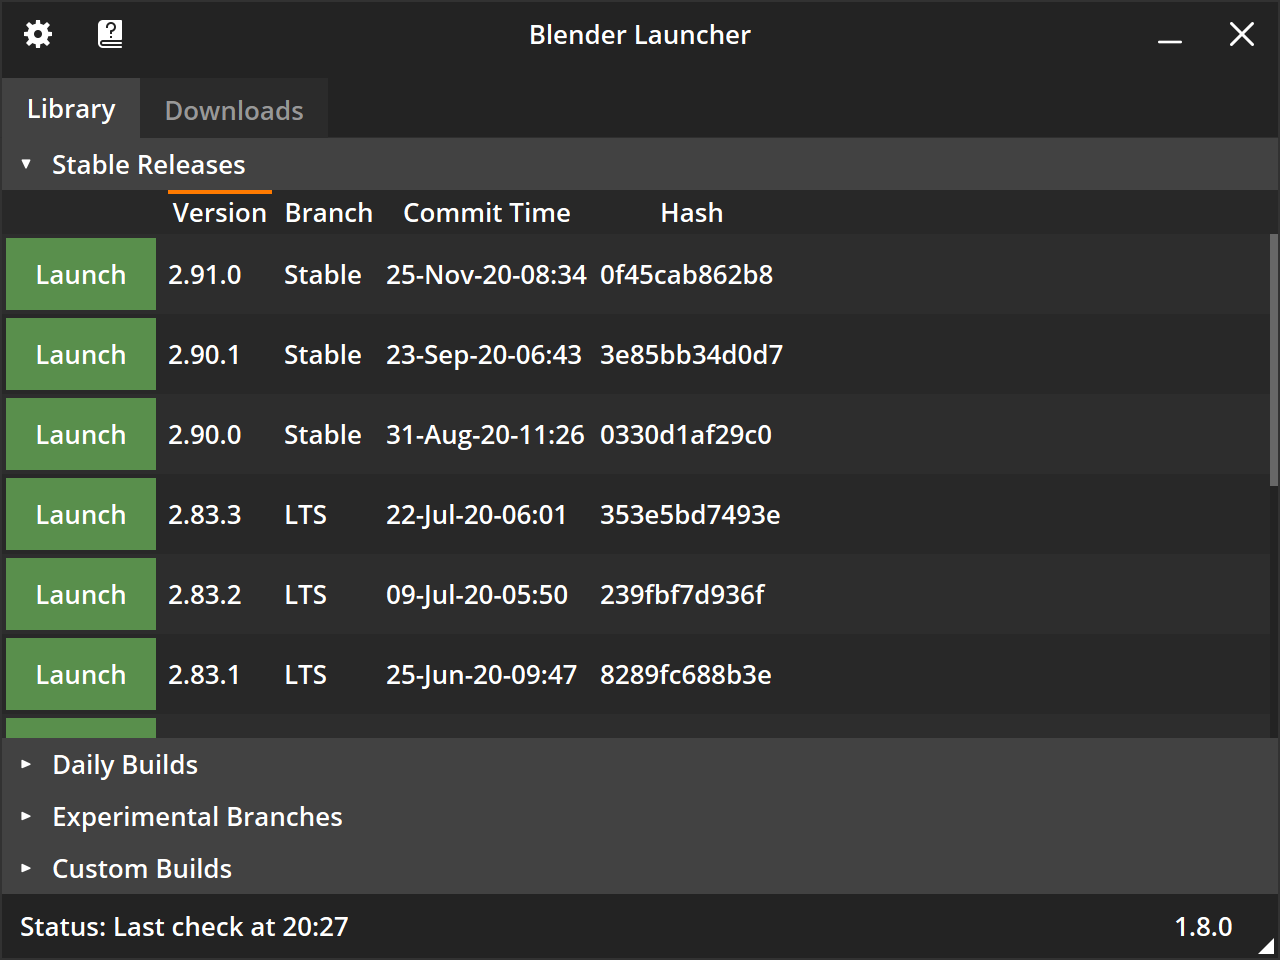Launch Blender 2.83.2 LTS

(81, 594)
